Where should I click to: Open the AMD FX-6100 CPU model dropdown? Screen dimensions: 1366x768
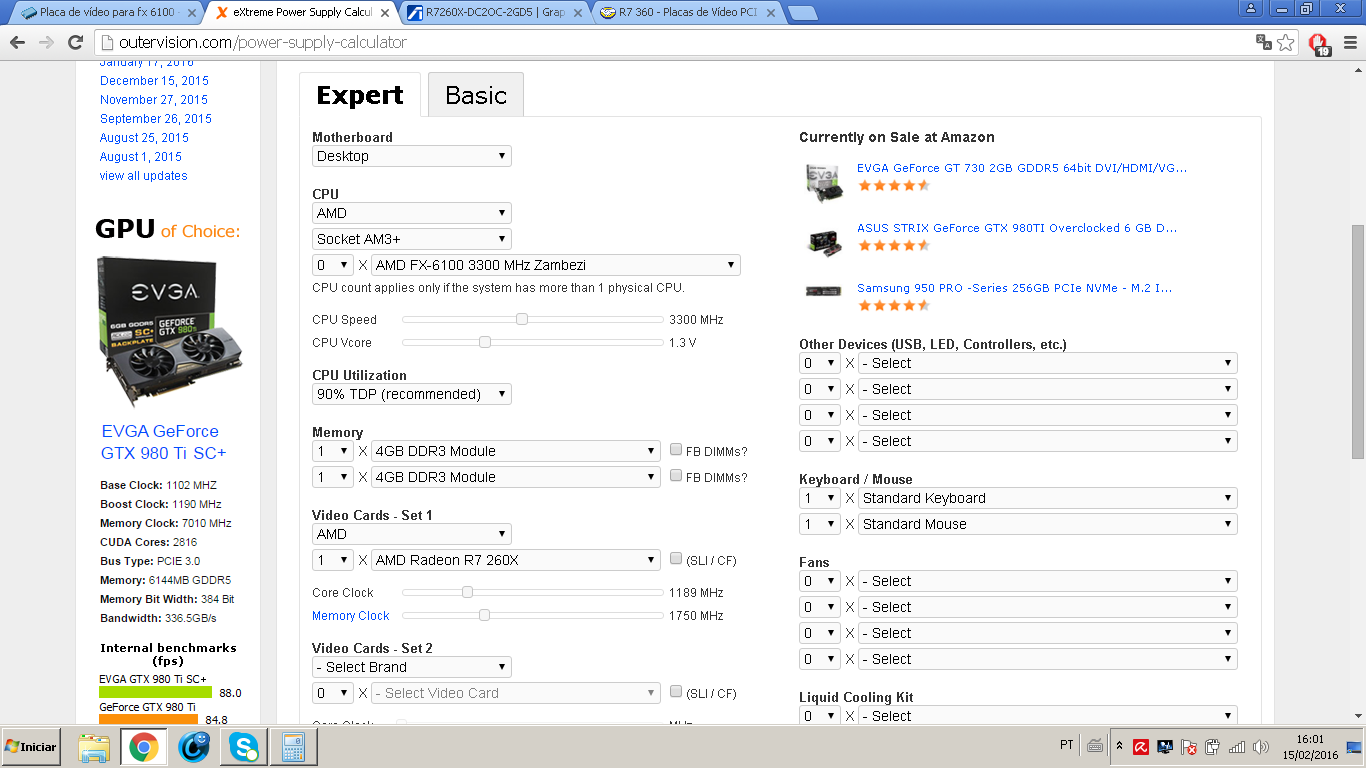coord(556,265)
